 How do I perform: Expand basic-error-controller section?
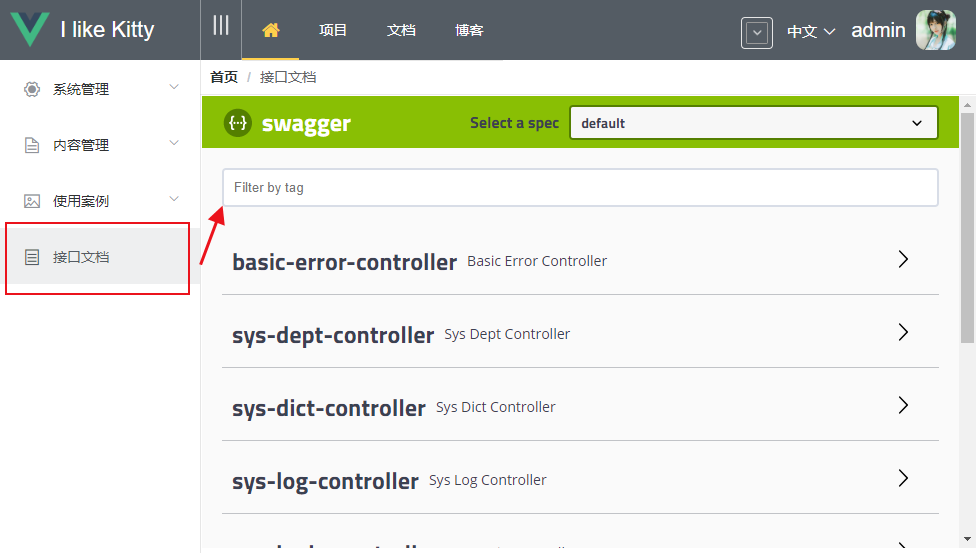[x=903, y=260]
